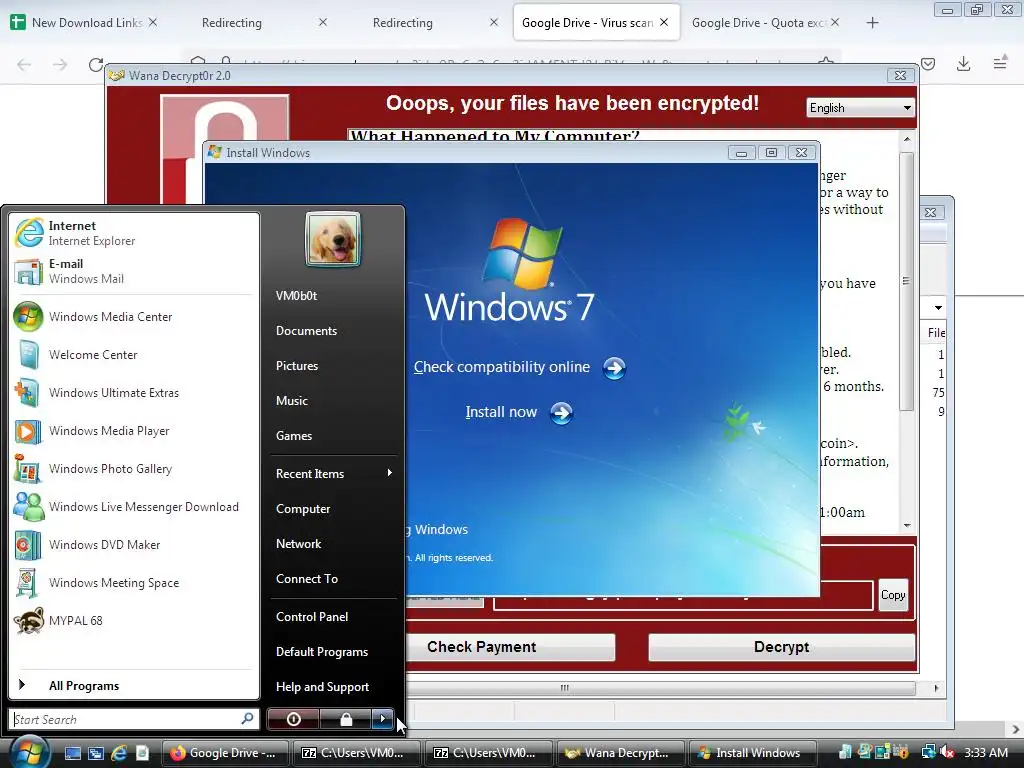Click the Windows Start orb
1024x768 pixels.
[30, 752]
